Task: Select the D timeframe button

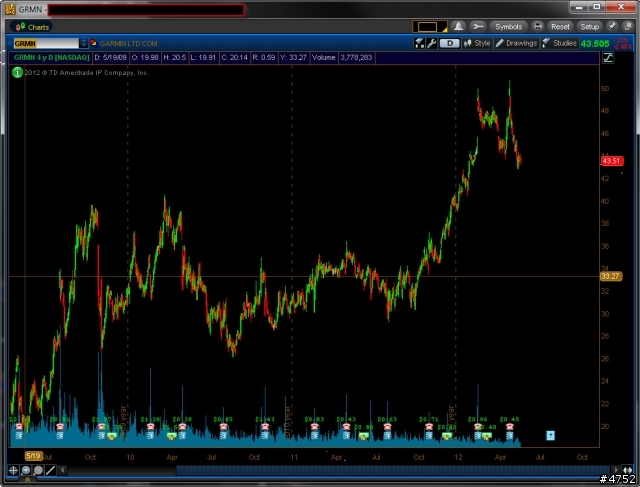Action: 449,43
